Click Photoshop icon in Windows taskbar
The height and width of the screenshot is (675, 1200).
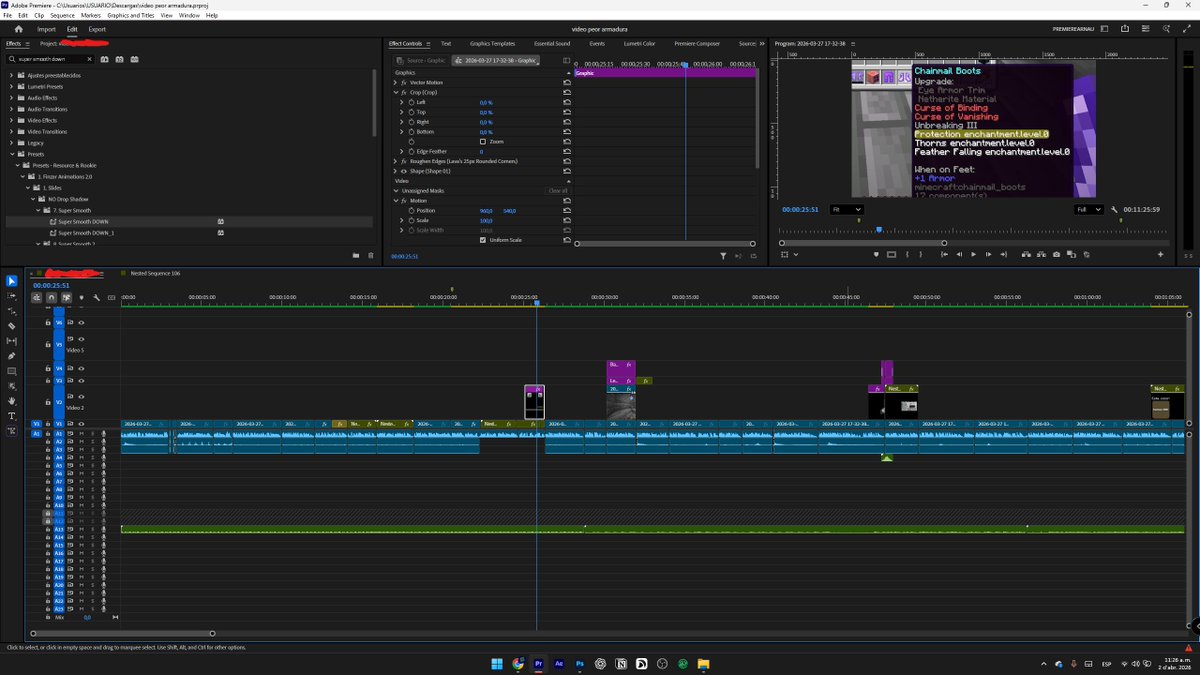[x=580, y=664]
